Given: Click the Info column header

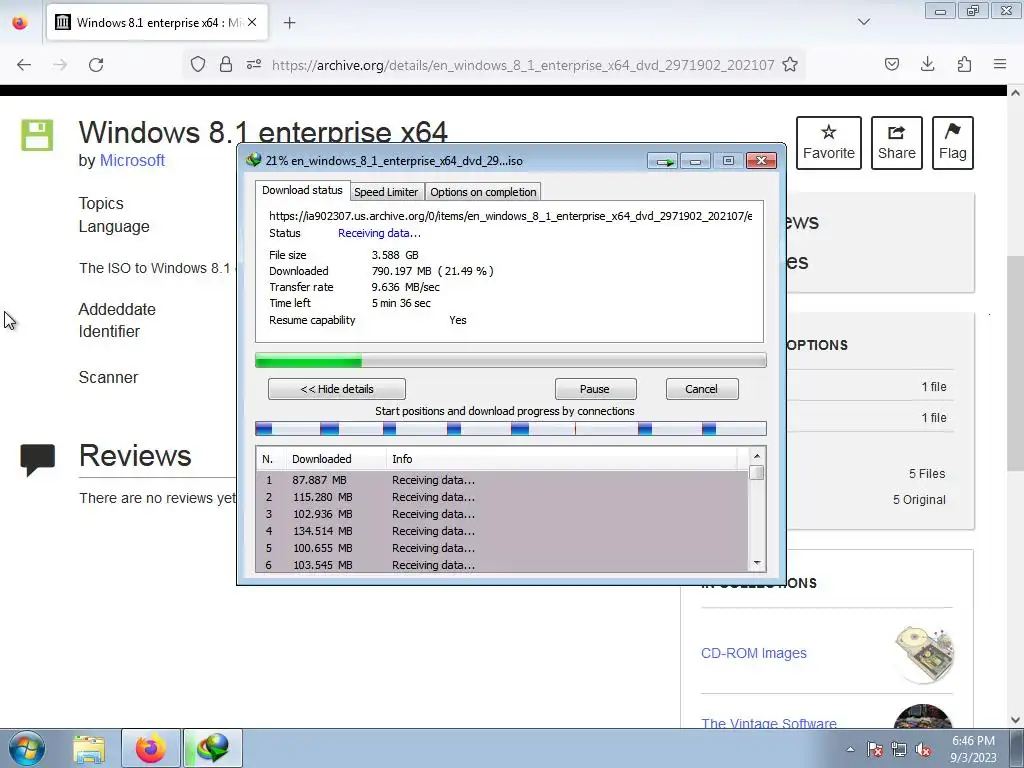Looking at the screenshot, I should pyautogui.click(x=562, y=459).
